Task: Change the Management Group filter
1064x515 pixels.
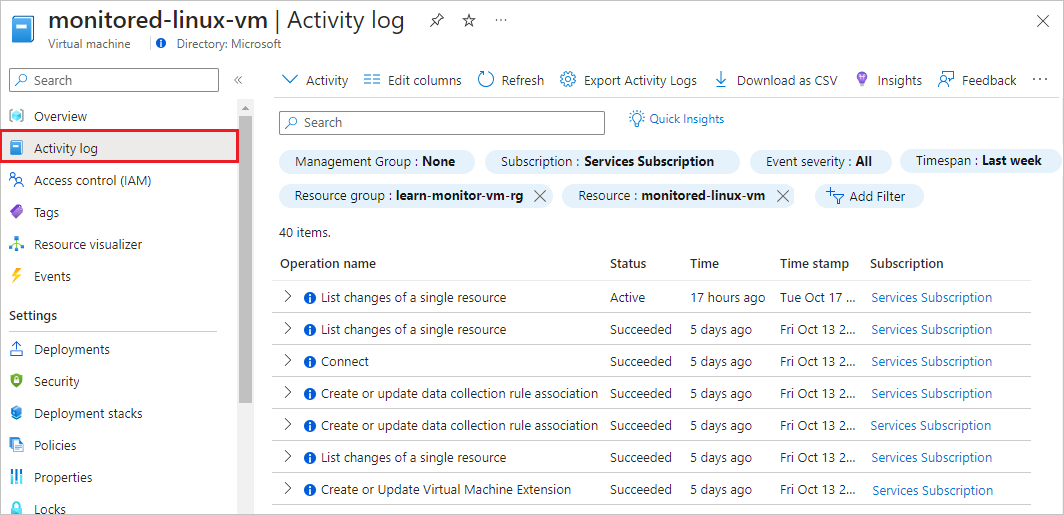Action: (x=375, y=162)
